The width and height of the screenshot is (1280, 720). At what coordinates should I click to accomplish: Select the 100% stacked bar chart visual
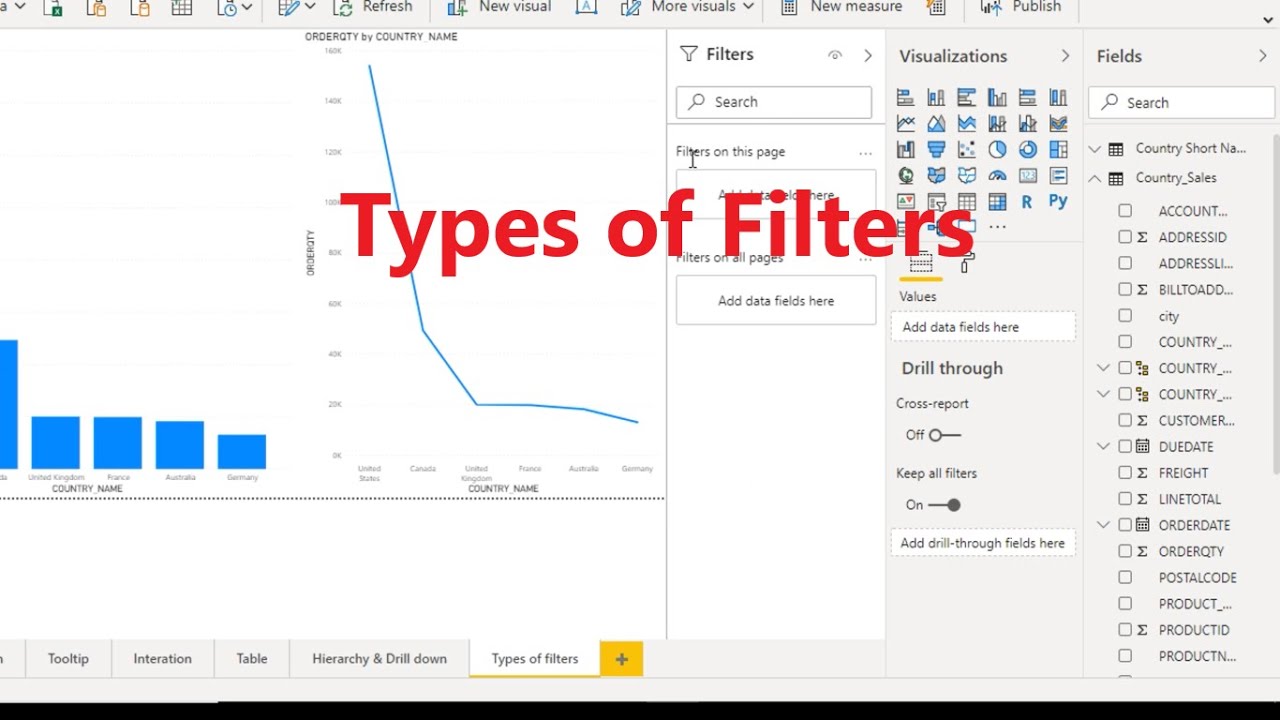pyautogui.click(x=1027, y=97)
